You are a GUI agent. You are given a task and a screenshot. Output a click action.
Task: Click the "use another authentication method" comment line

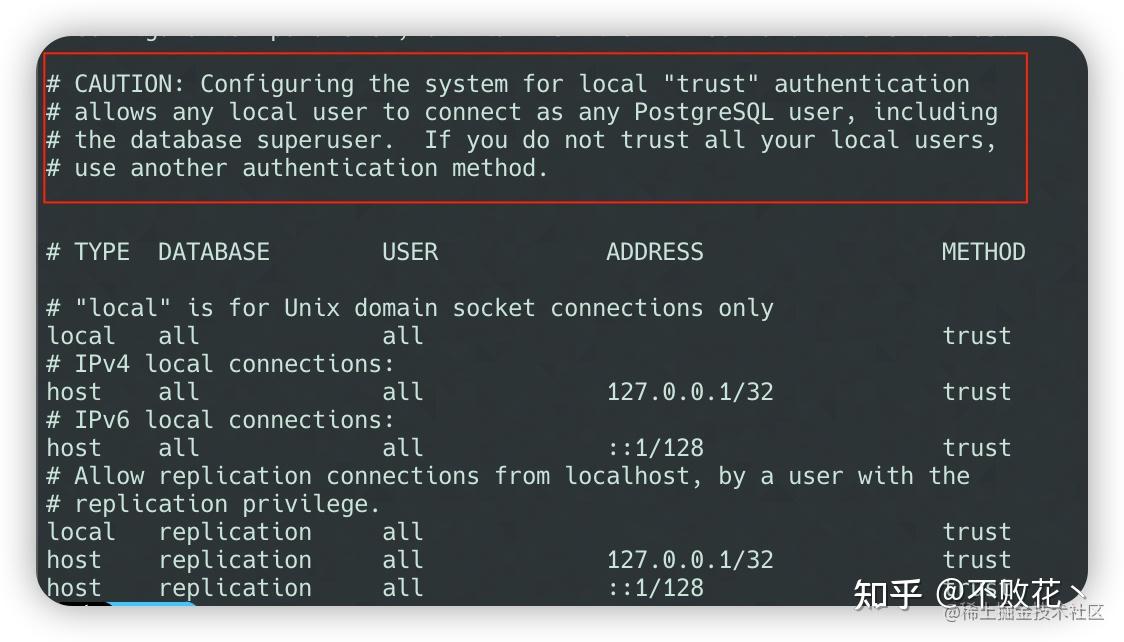click(298, 168)
